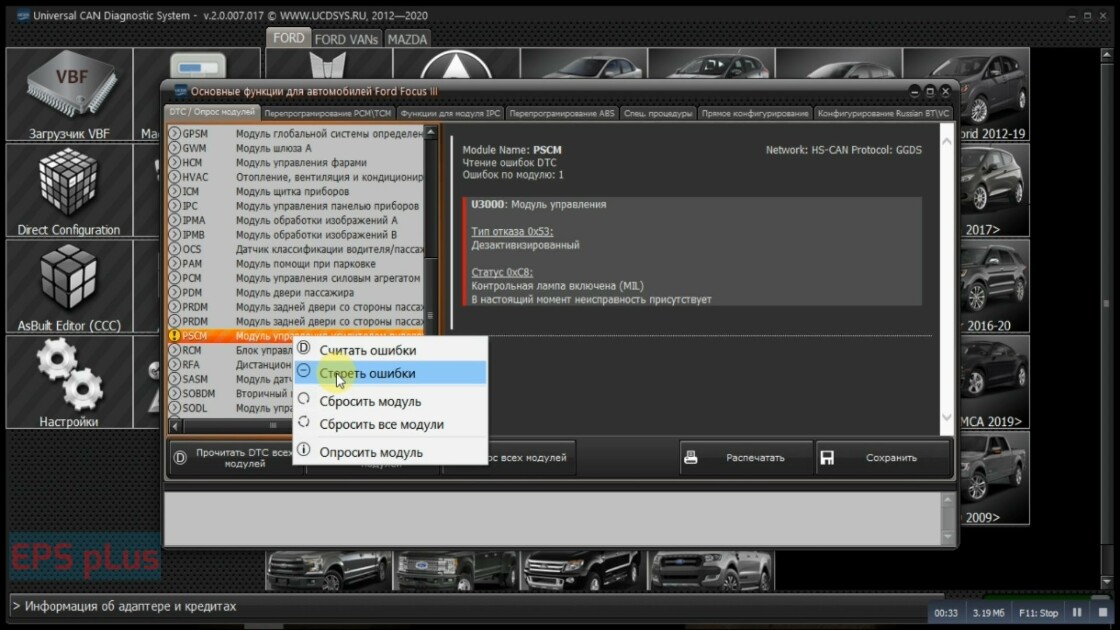
Task: Select the 2016-20 SUV thumbnail
Action: [x=994, y=286]
